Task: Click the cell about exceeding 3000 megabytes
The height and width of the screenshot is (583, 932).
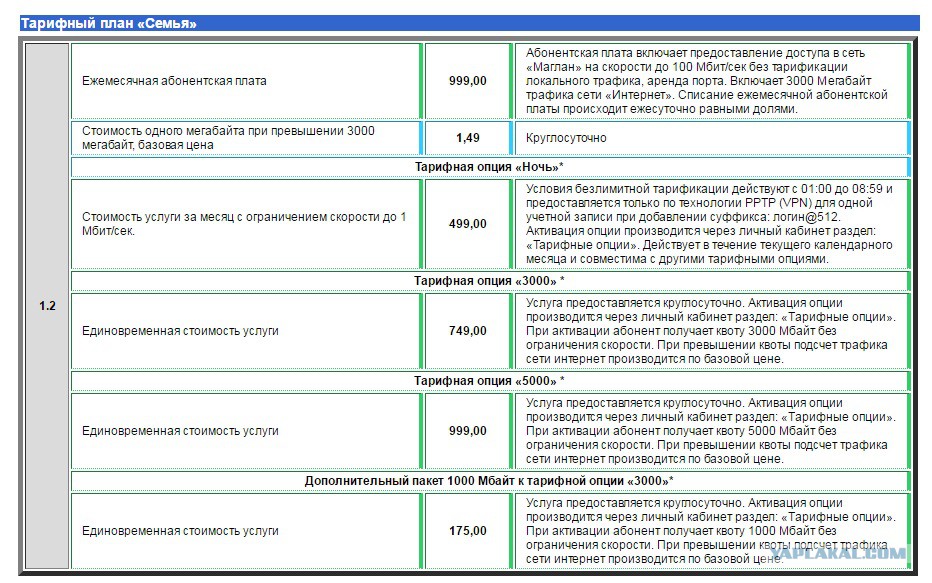Action: coord(245,138)
